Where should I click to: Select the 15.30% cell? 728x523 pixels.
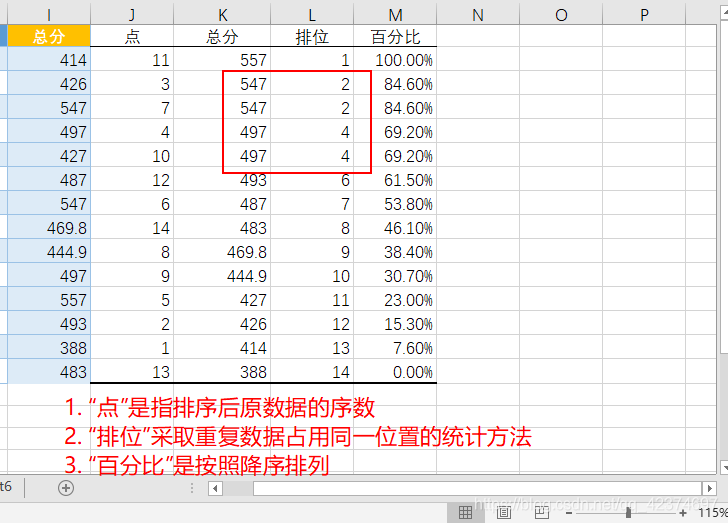395,323
